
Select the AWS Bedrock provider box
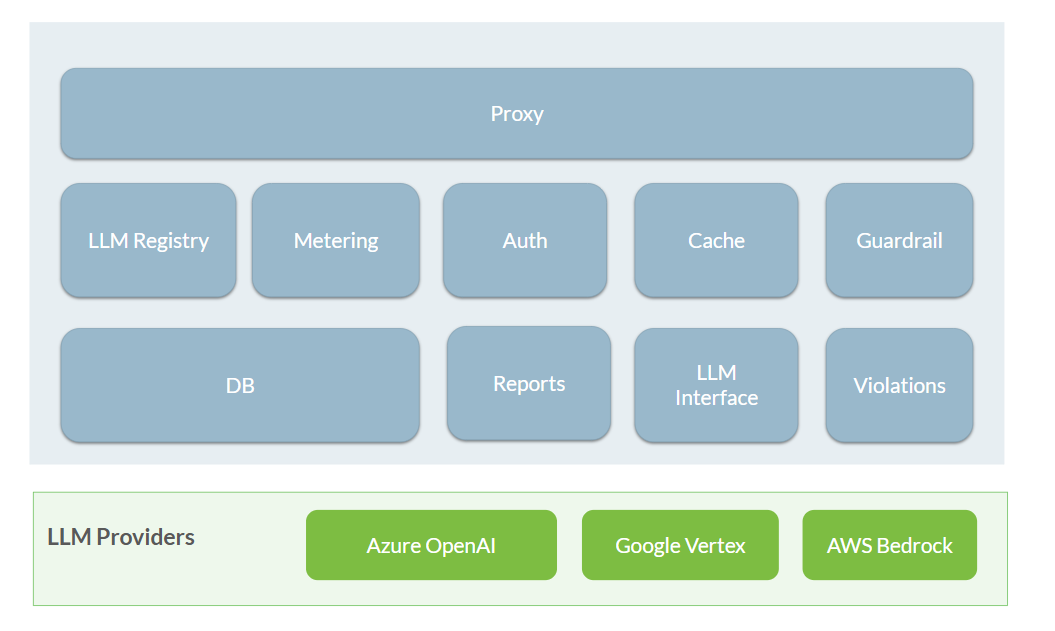(889, 546)
